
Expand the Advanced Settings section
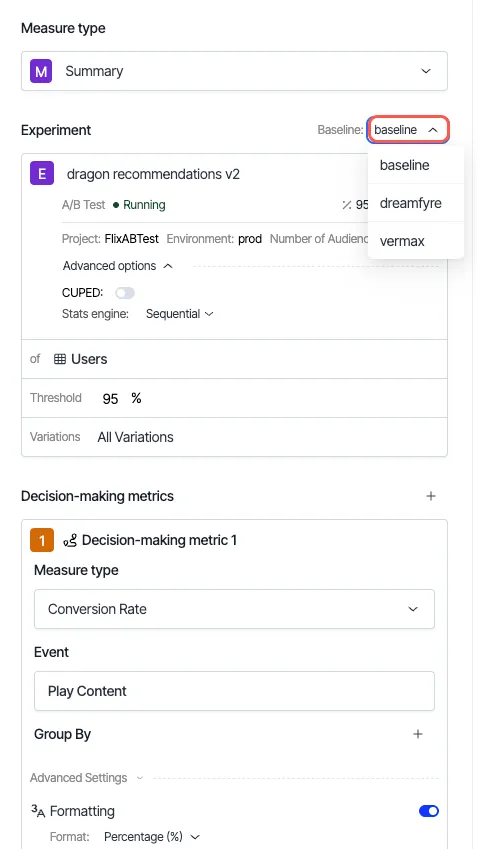tap(87, 778)
